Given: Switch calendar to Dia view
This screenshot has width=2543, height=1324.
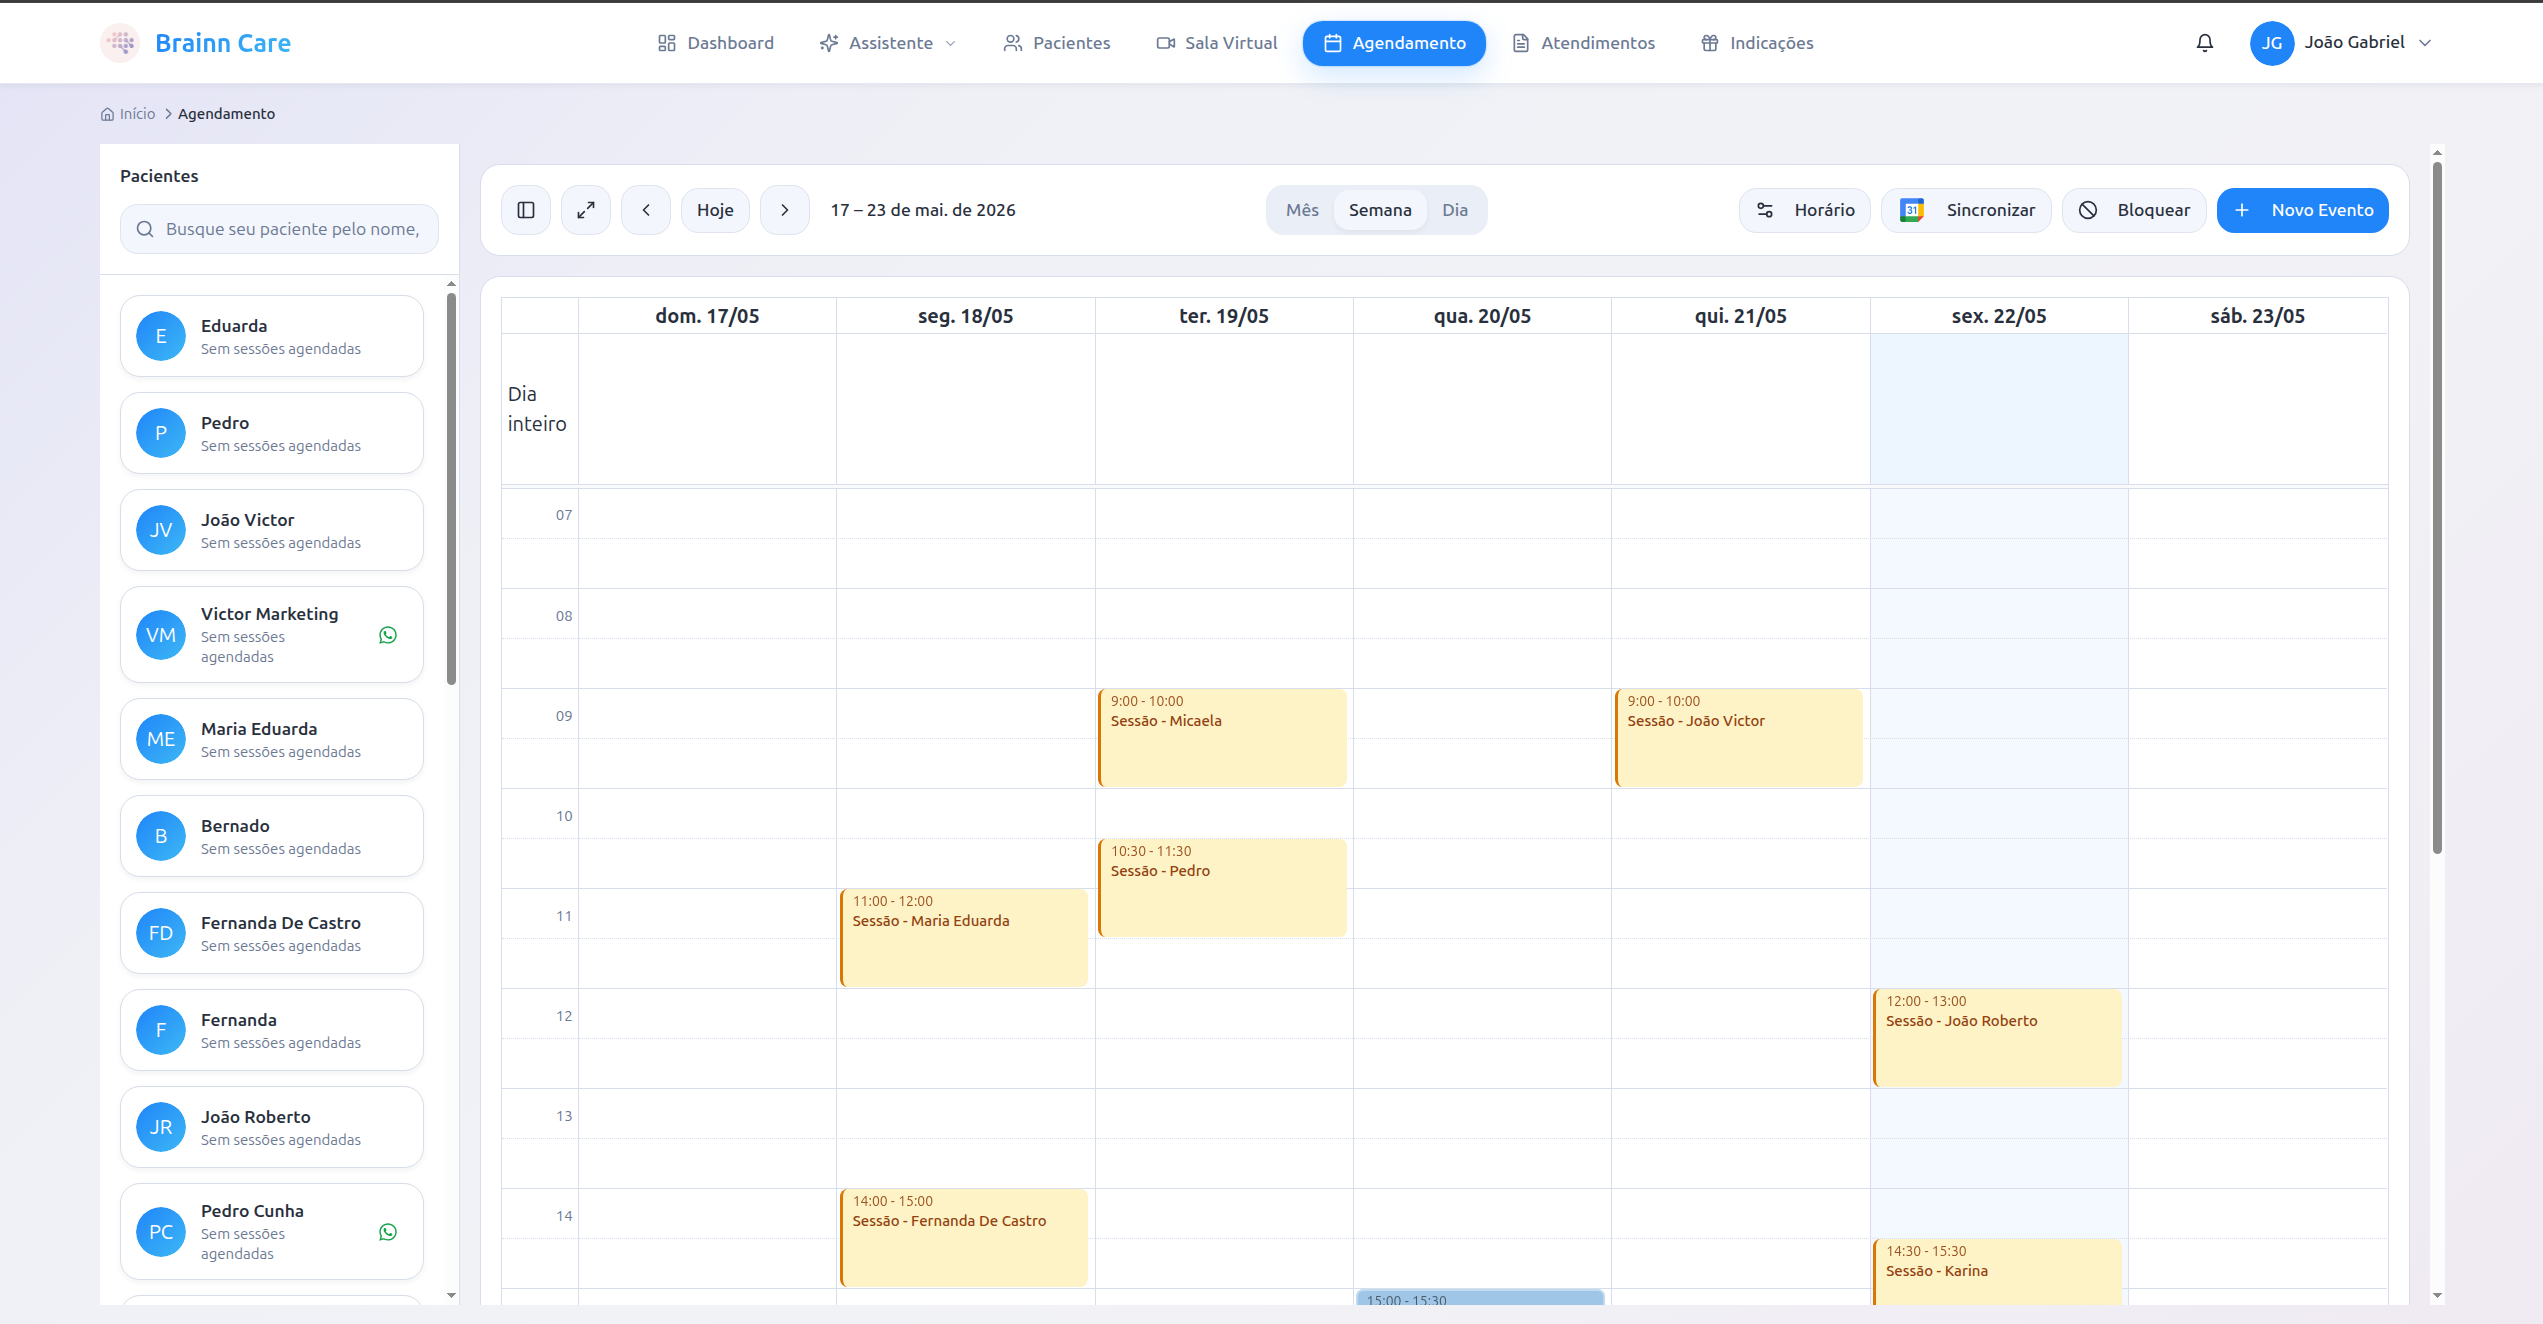Looking at the screenshot, I should point(1455,210).
